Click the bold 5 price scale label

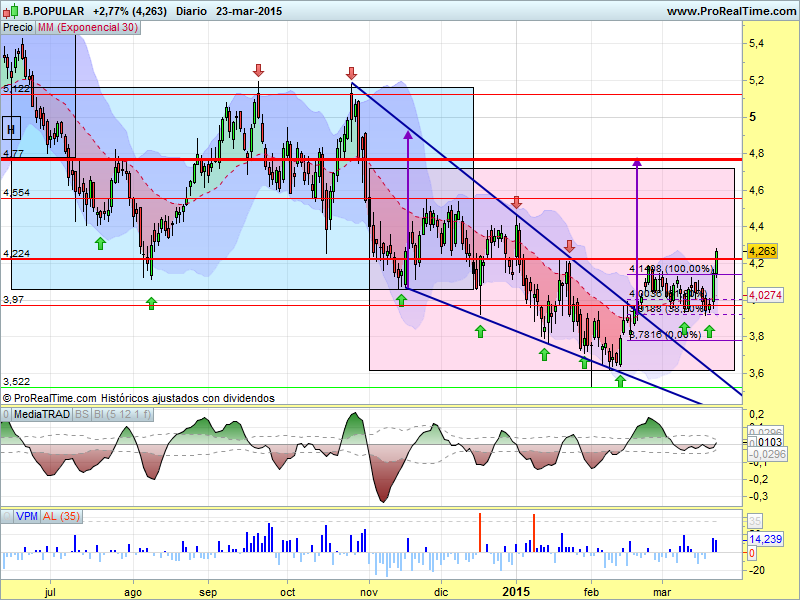(x=753, y=117)
